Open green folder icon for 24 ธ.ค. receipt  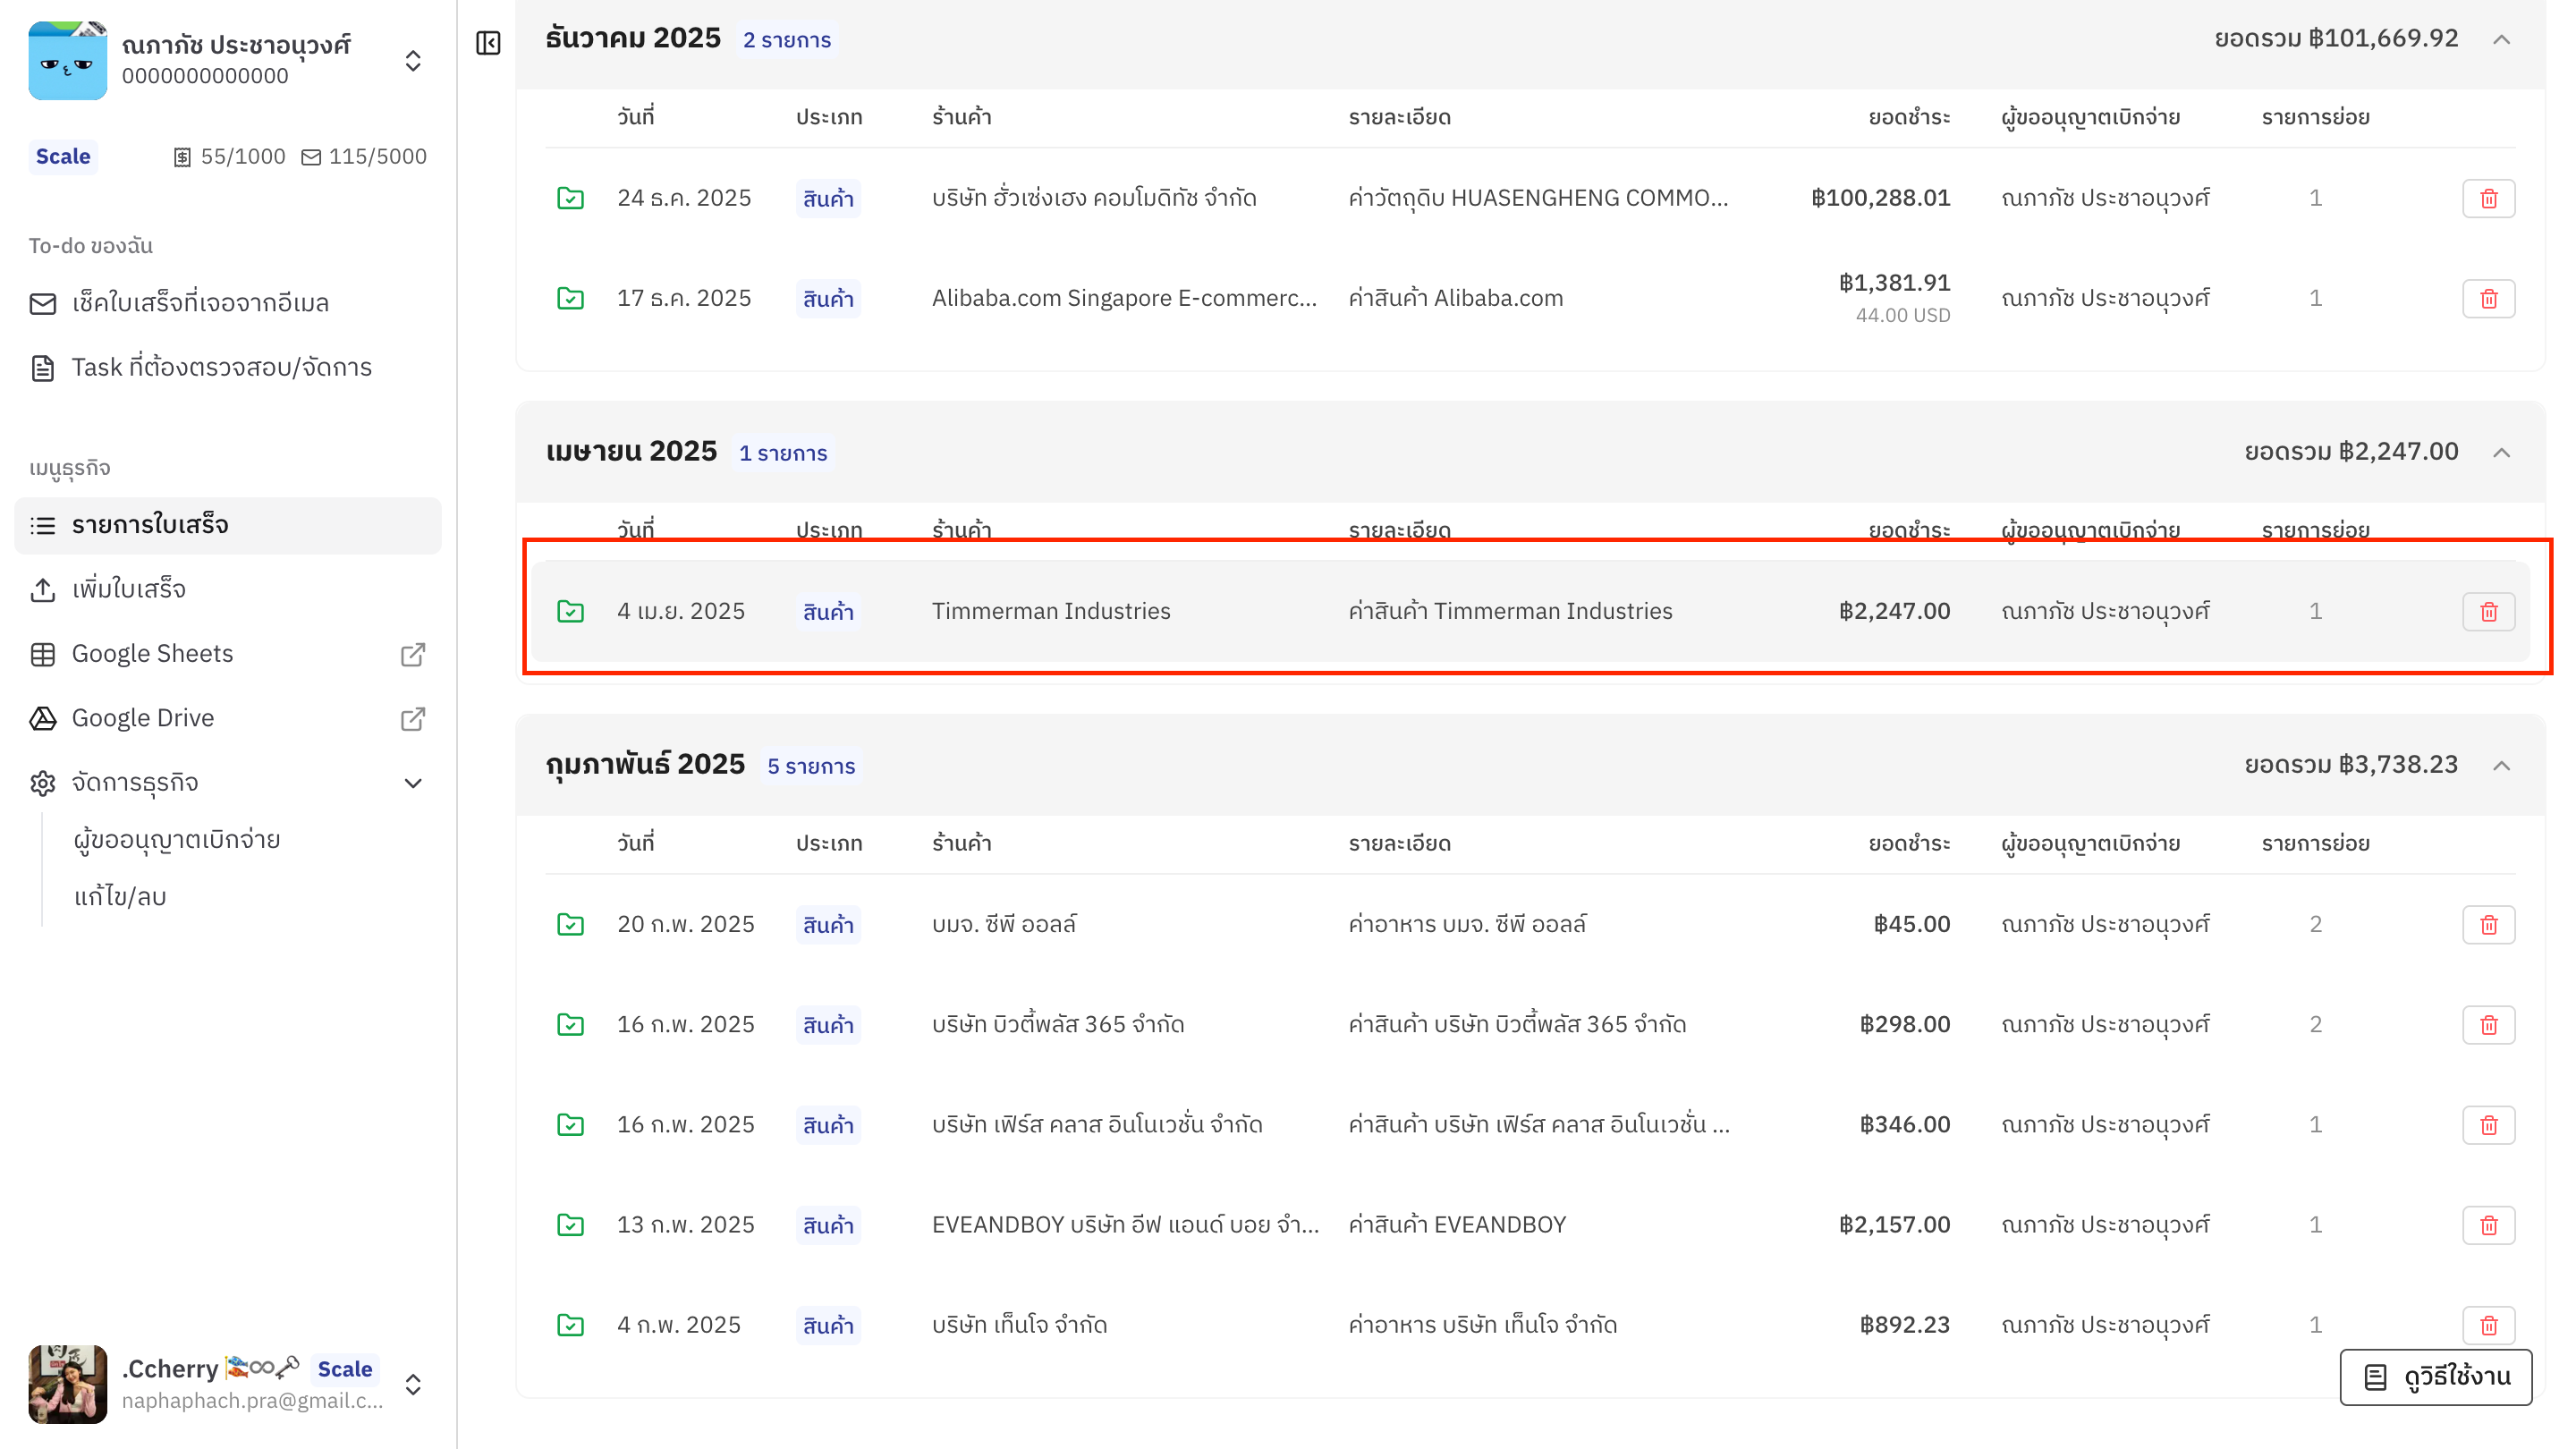tap(570, 198)
